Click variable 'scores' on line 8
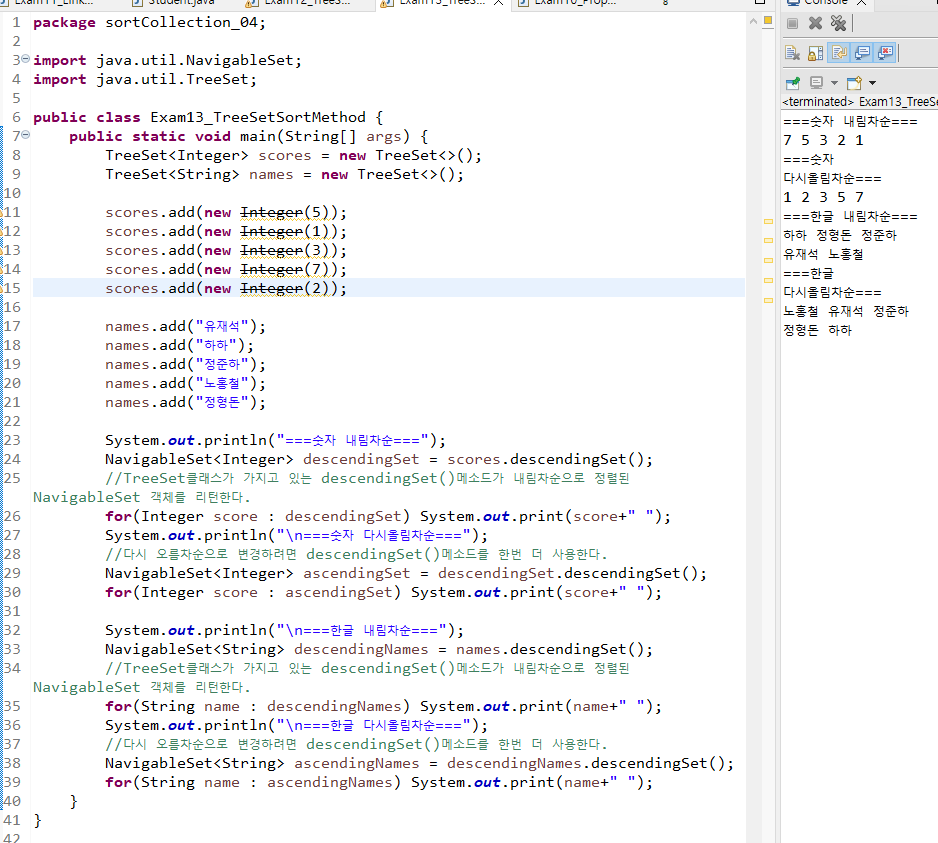Viewport: 938px width, 843px height. pos(285,156)
